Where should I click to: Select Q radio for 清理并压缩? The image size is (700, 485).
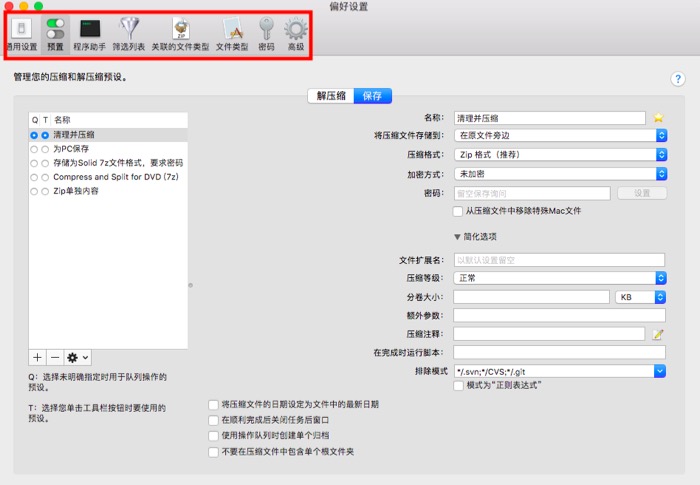point(34,135)
